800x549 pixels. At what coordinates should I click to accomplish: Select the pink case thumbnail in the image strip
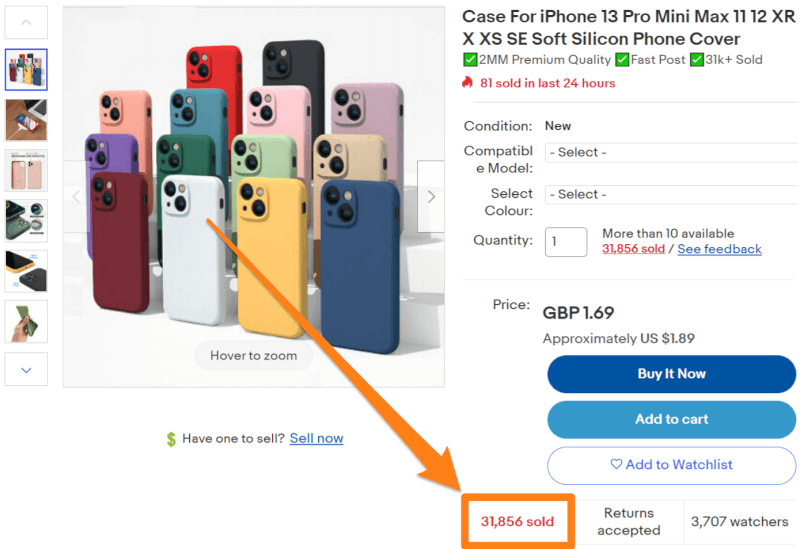[26, 170]
